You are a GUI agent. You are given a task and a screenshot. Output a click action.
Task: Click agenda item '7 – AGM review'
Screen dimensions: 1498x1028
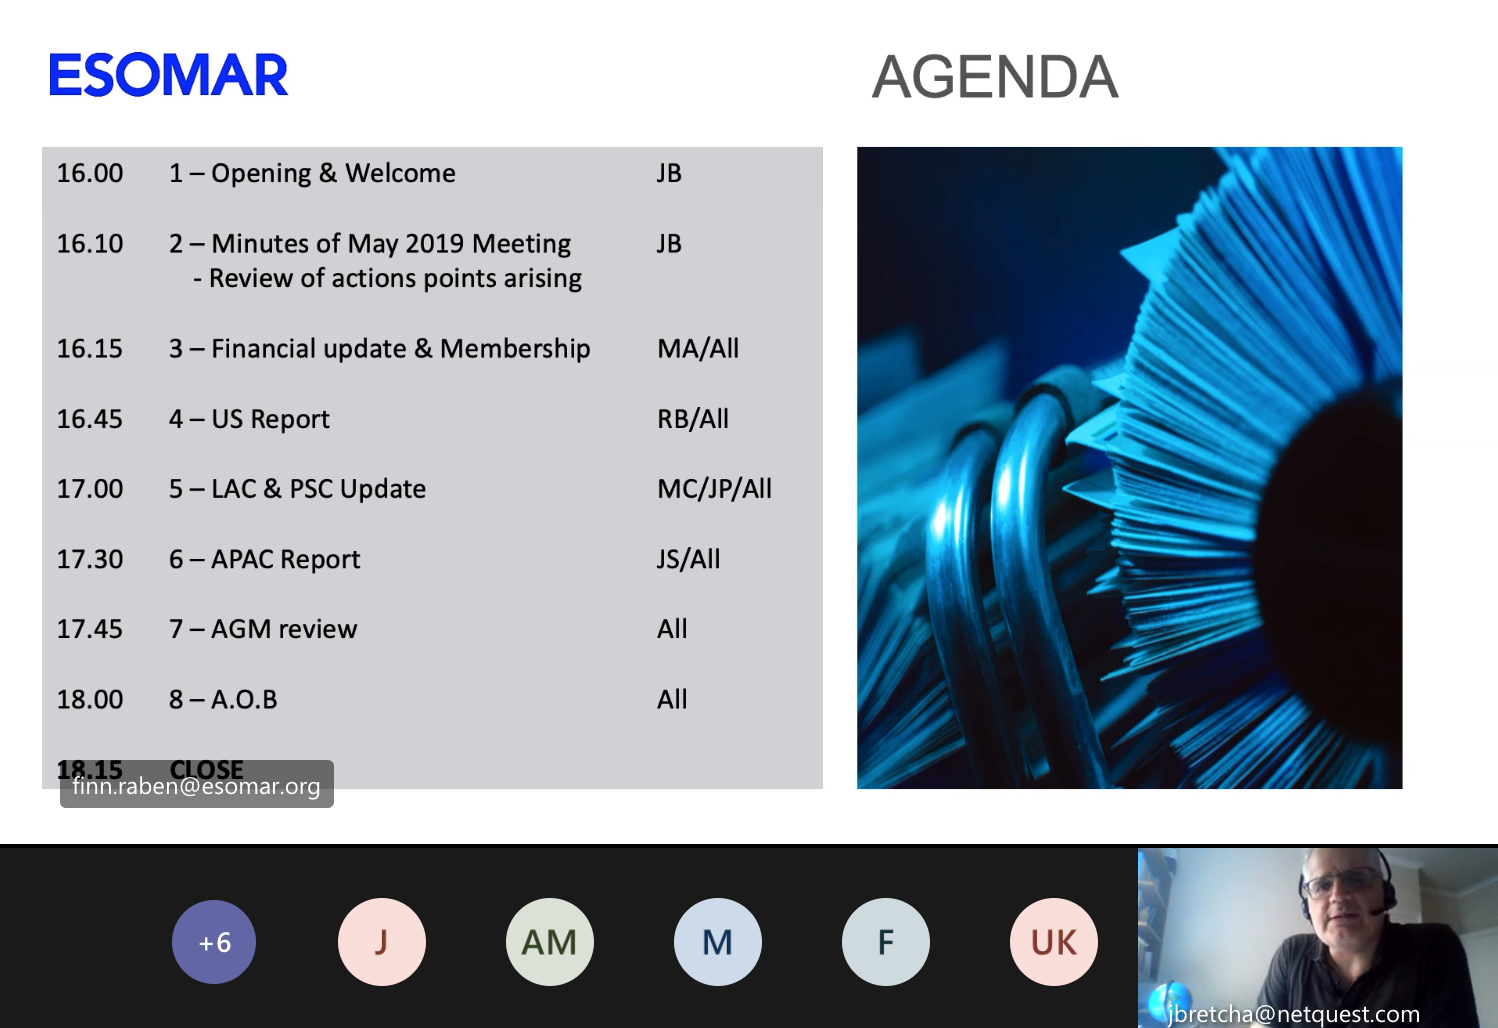point(263,629)
